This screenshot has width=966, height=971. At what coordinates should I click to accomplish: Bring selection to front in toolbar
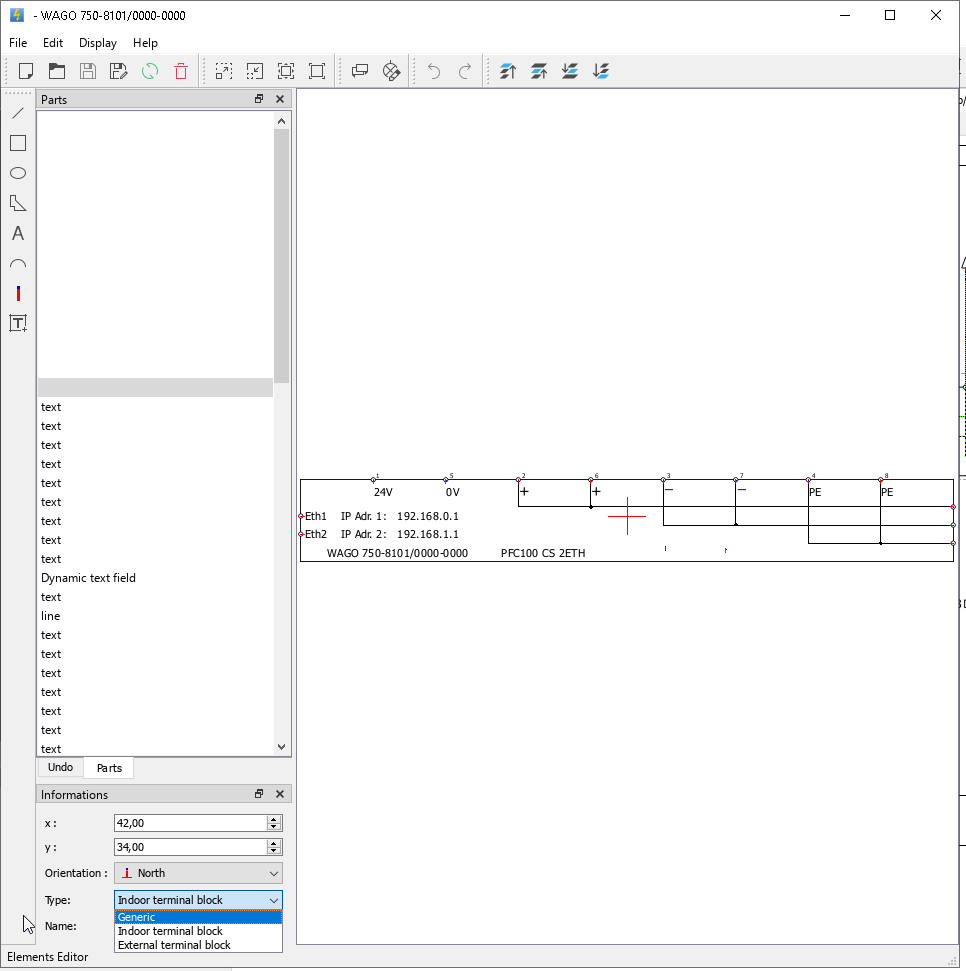tap(508, 71)
